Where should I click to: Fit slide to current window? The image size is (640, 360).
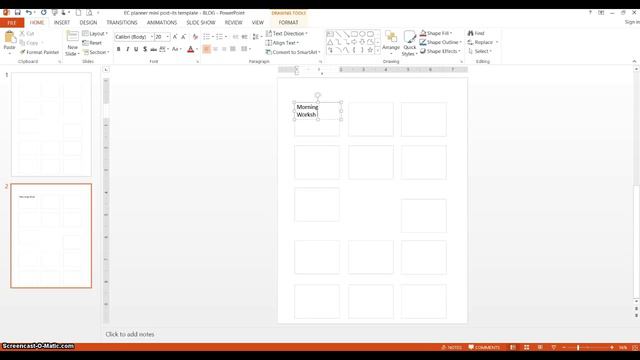click(x=635, y=347)
